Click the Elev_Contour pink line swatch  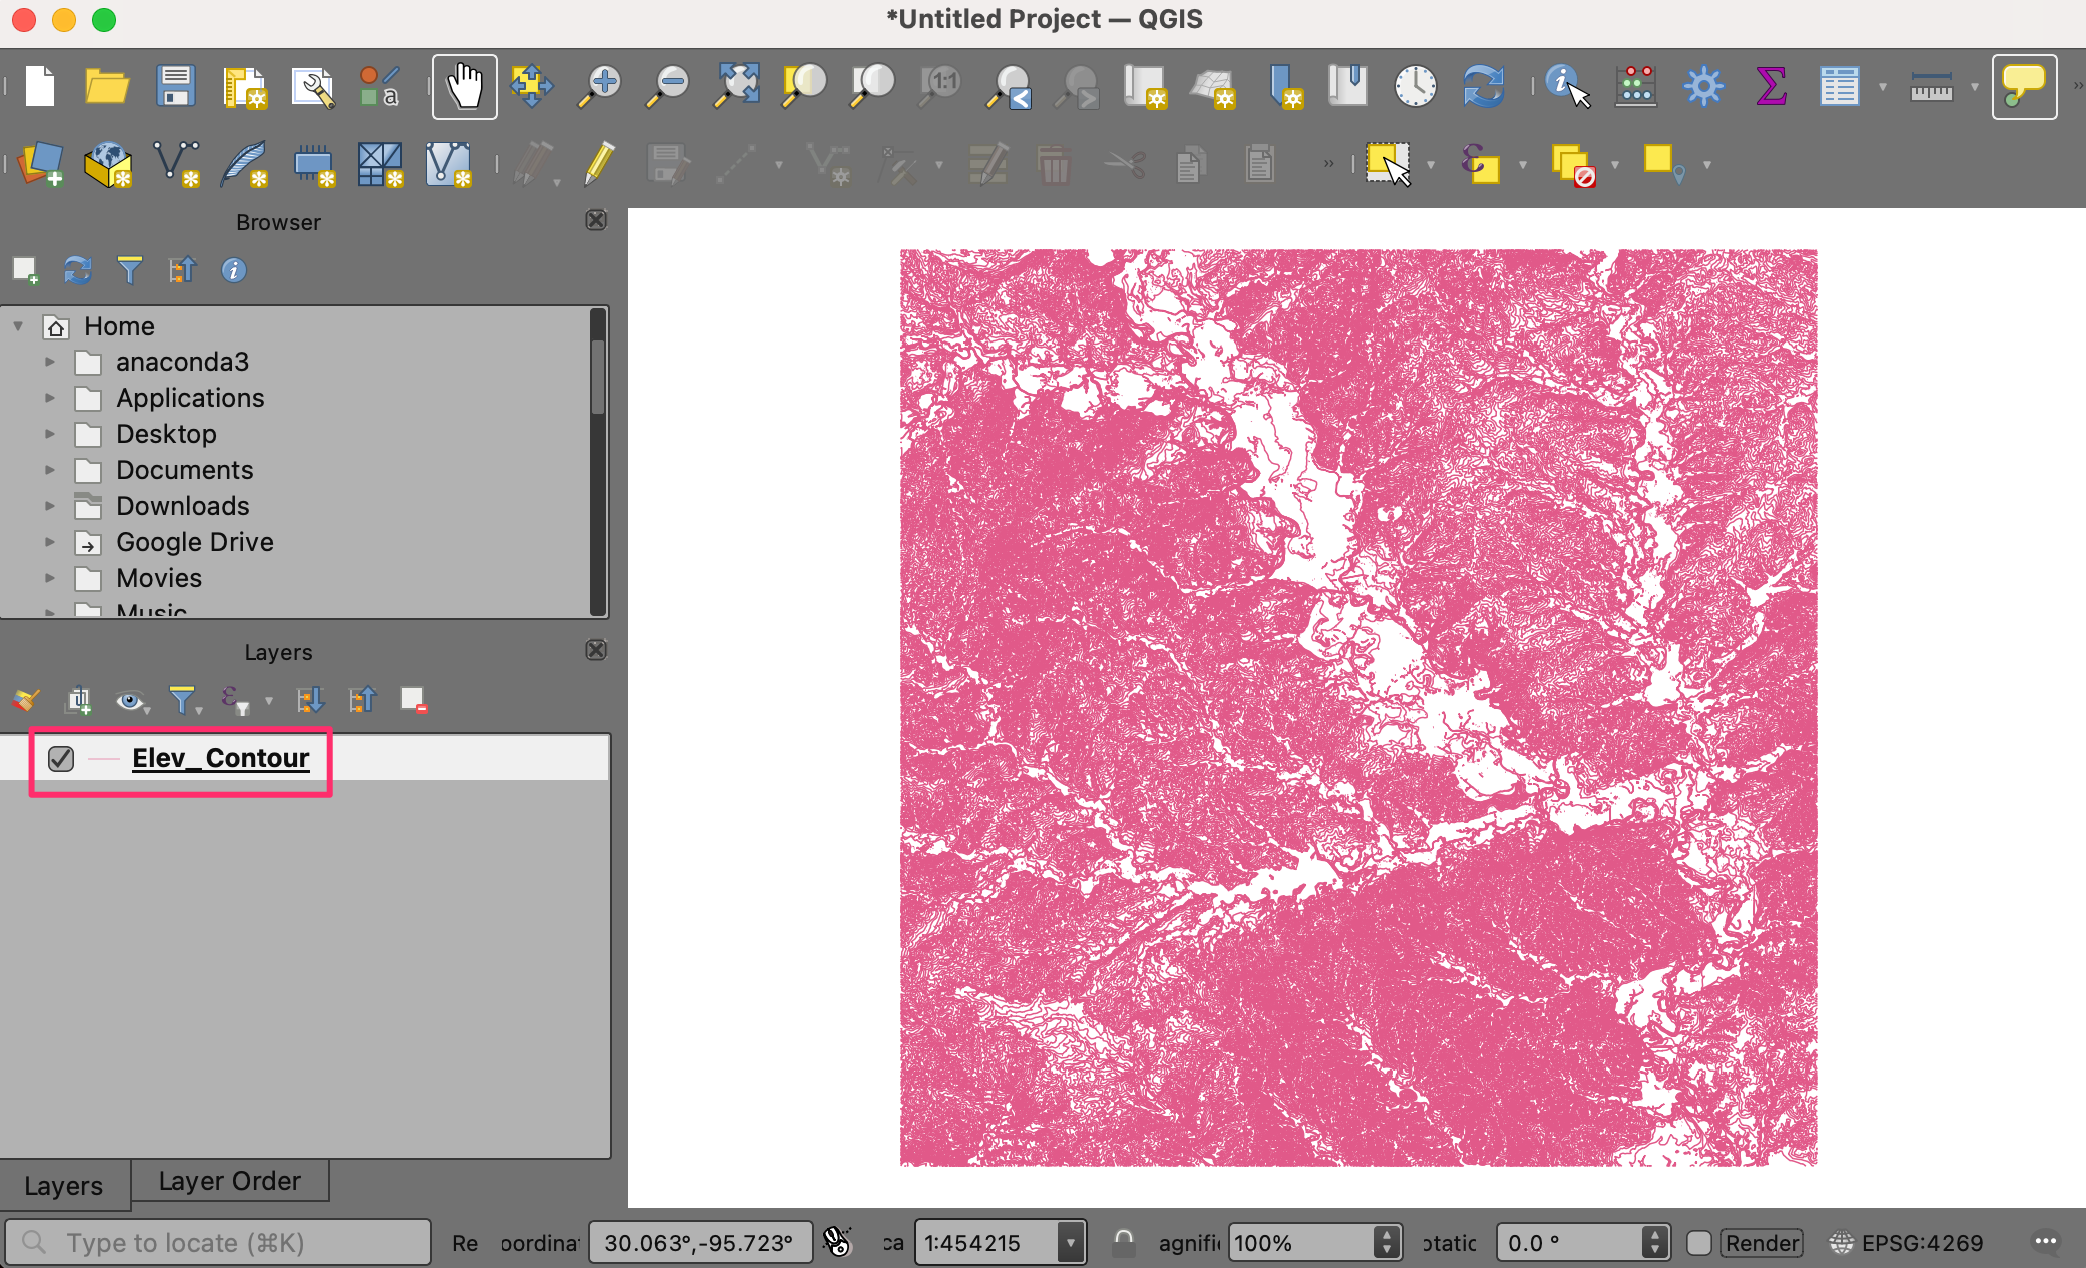click(x=104, y=759)
